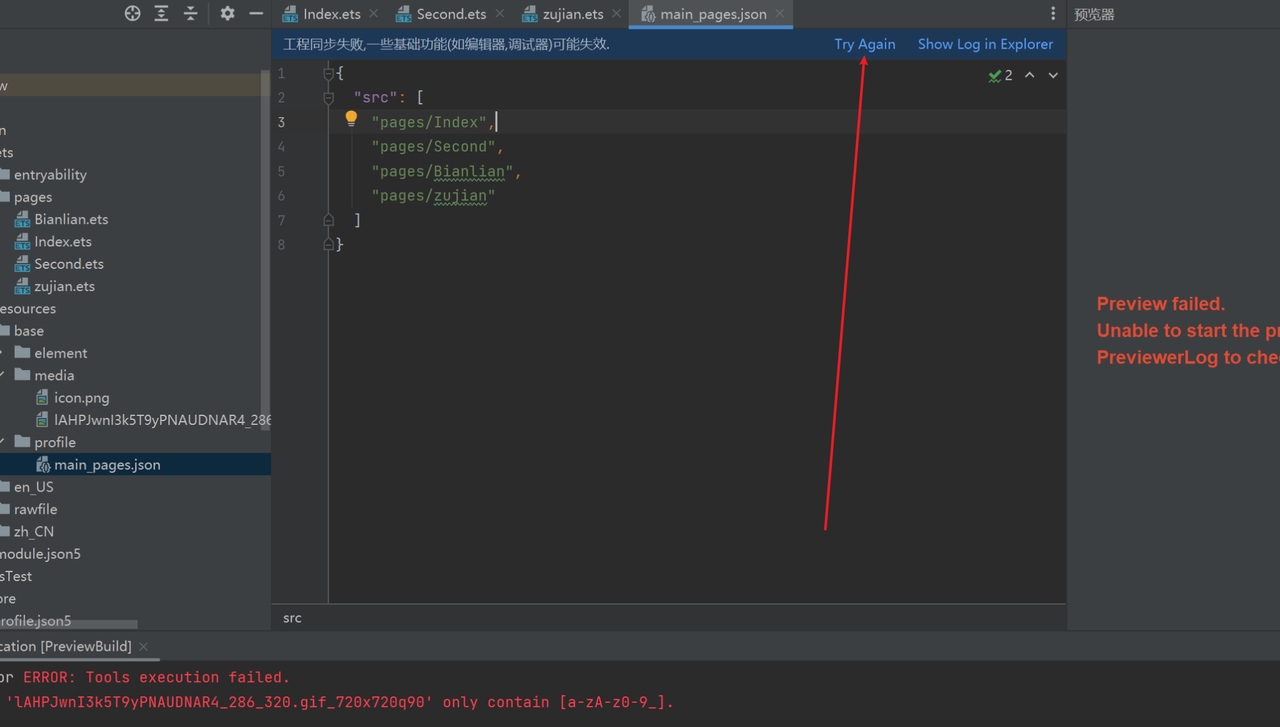Open editor tabs more options menu

(x=1053, y=13)
